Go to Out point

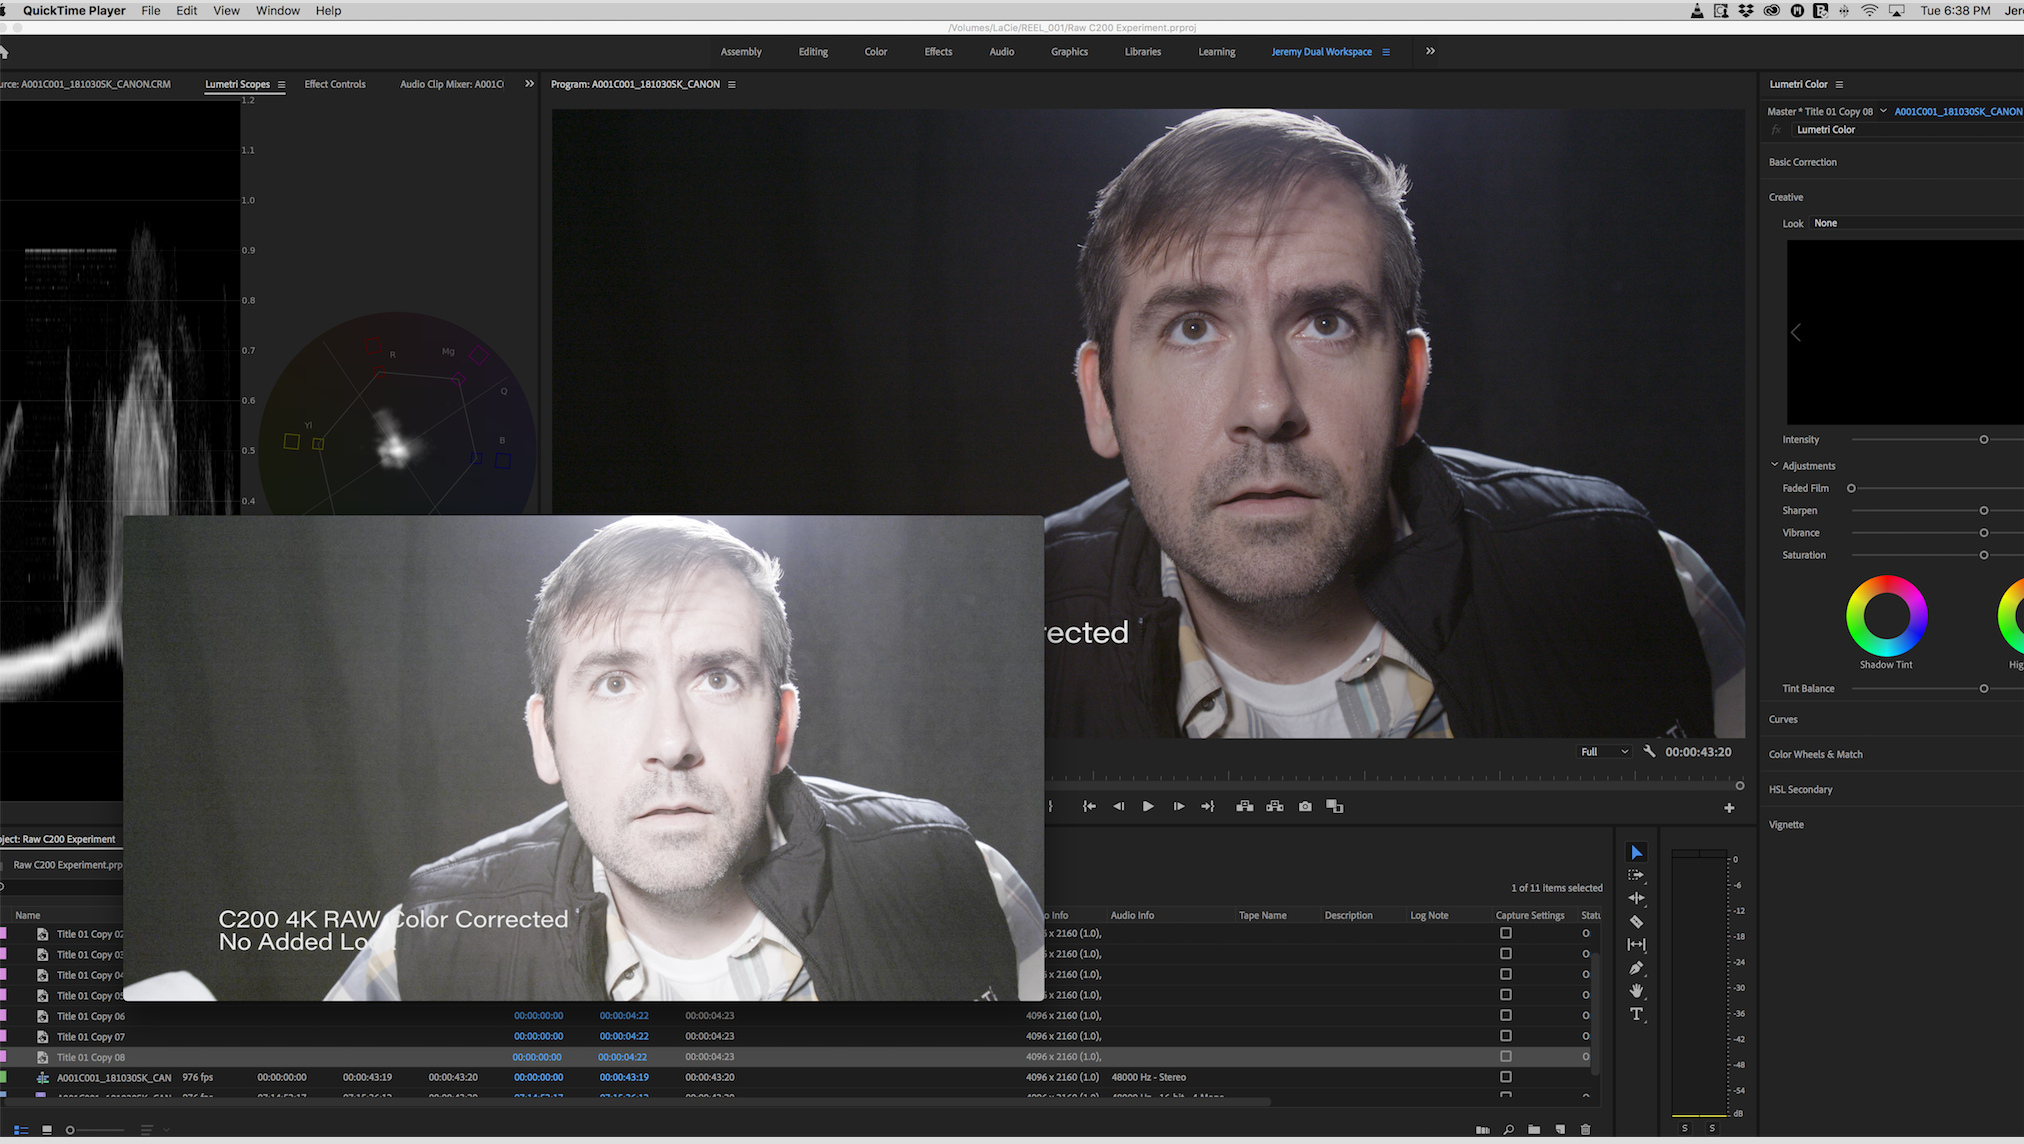[1208, 806]
